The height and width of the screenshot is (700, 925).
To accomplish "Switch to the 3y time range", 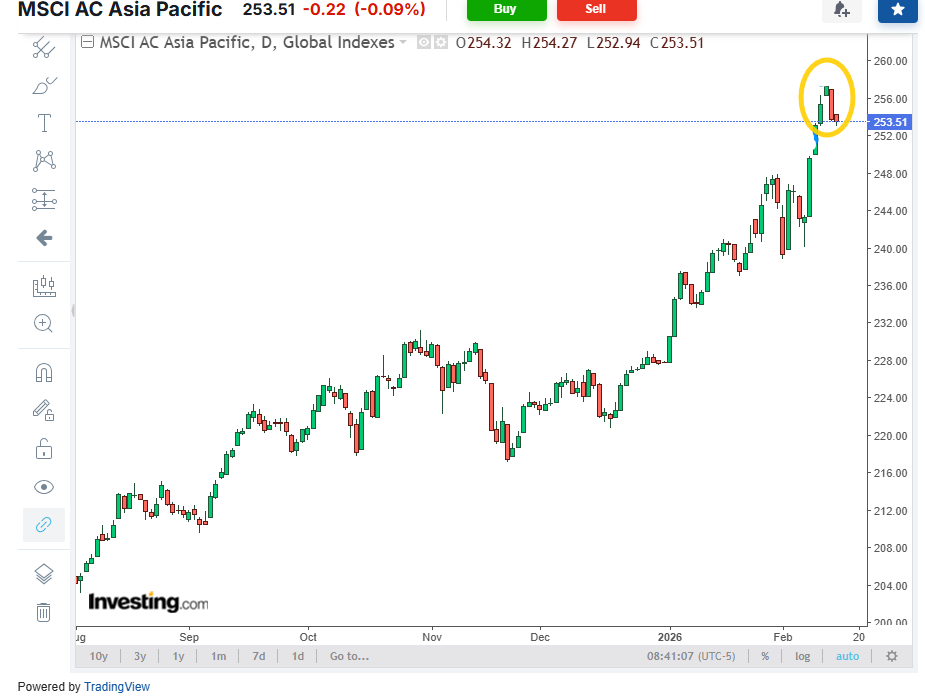I will point(140,656).
